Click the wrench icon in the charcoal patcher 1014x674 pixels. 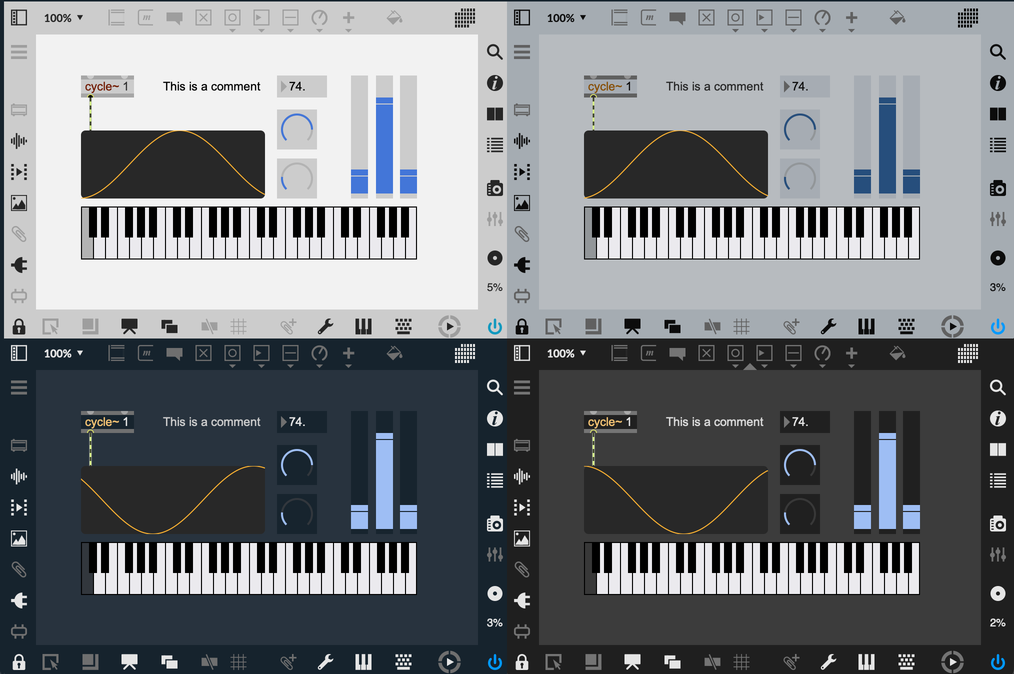pyautogui.click(x=828, y=661)
